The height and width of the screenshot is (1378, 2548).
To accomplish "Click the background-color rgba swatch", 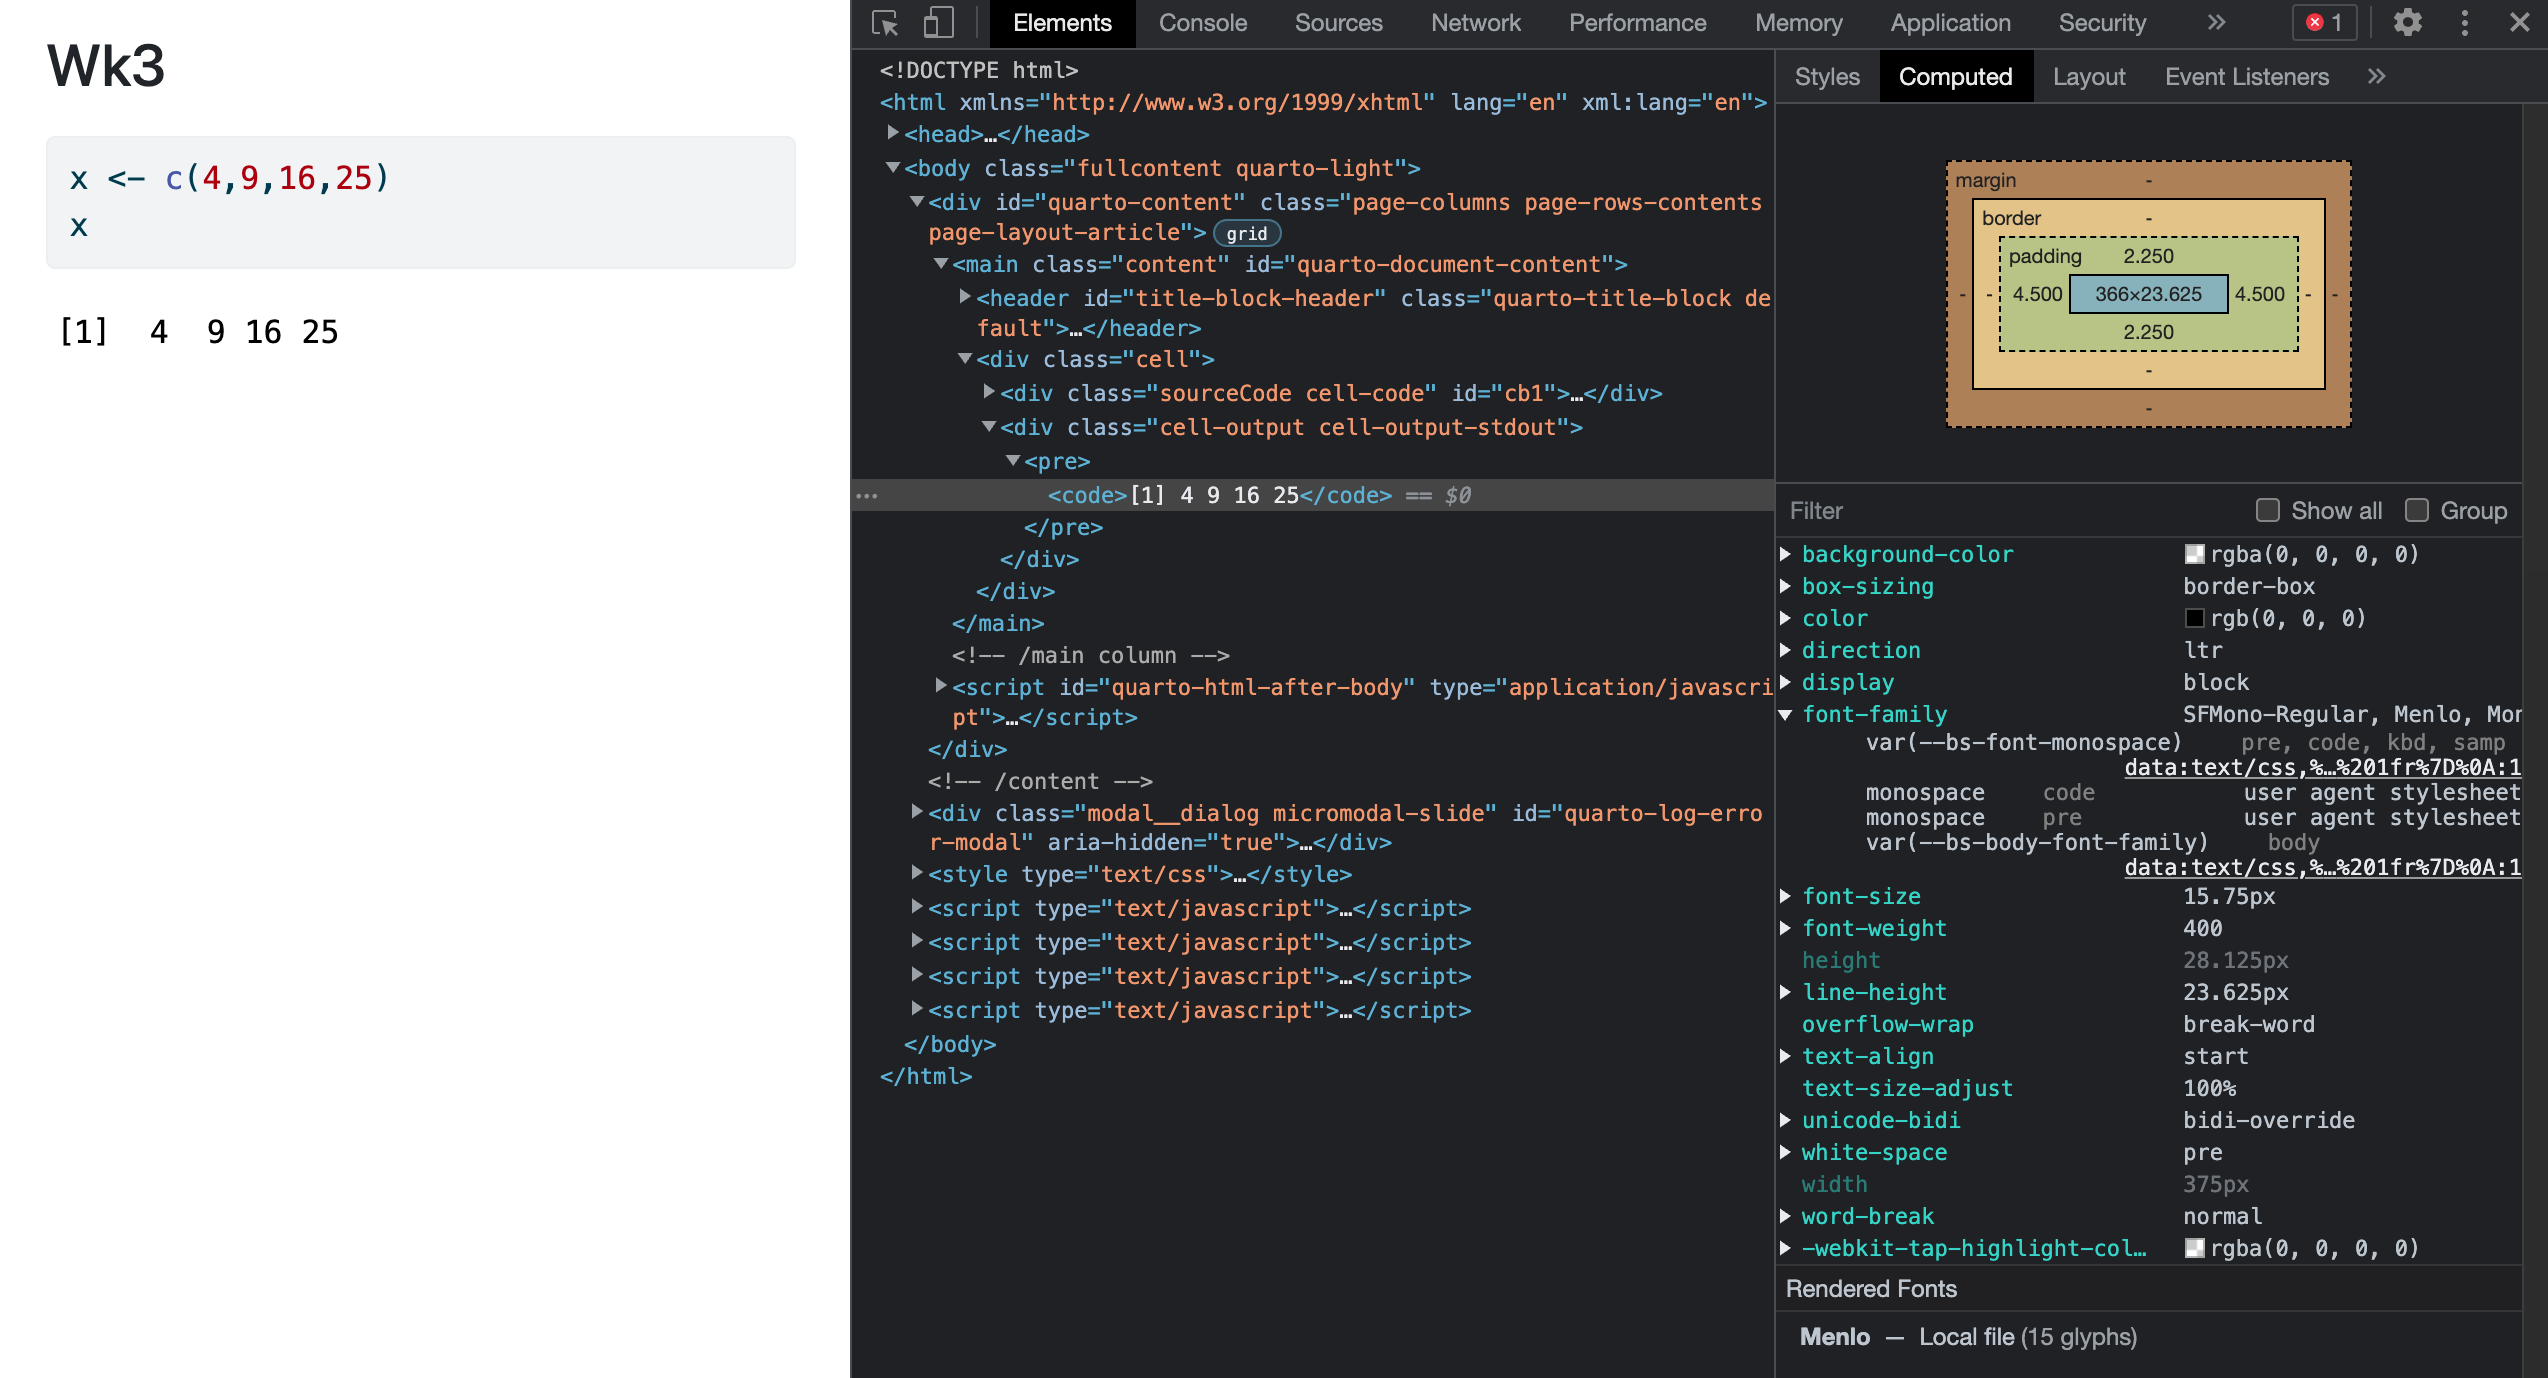I will pyautogui.click(x=2195, y=554).
